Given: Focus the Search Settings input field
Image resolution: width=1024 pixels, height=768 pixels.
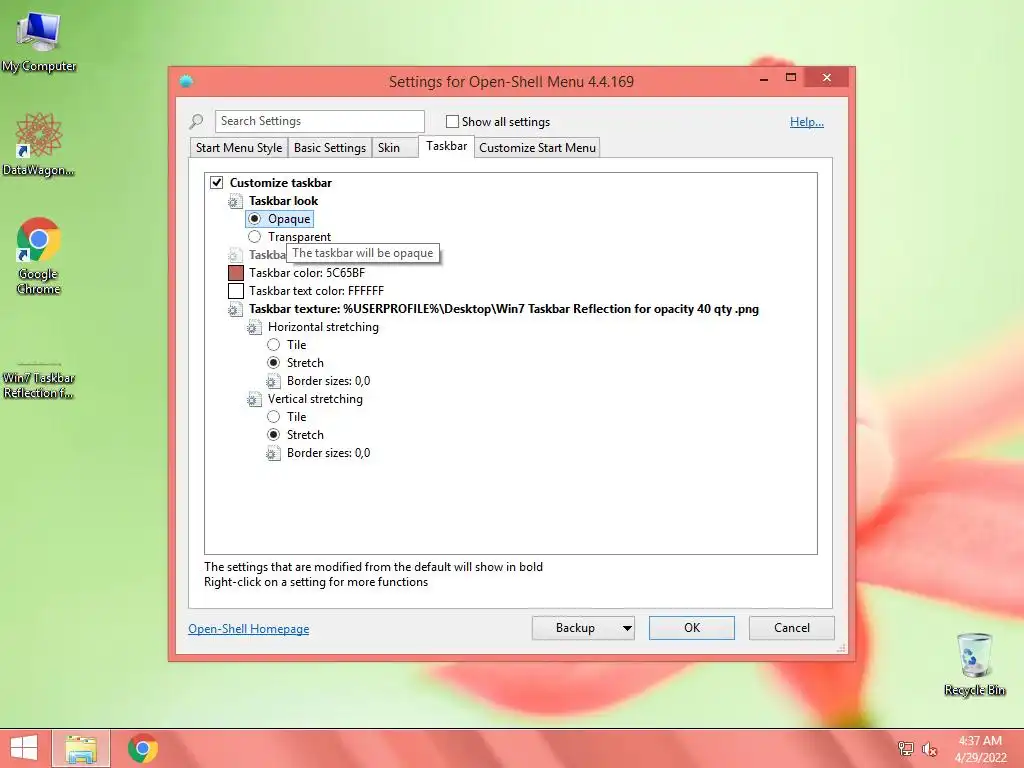Looking at the screenshot, I should (x=319, y=121).
